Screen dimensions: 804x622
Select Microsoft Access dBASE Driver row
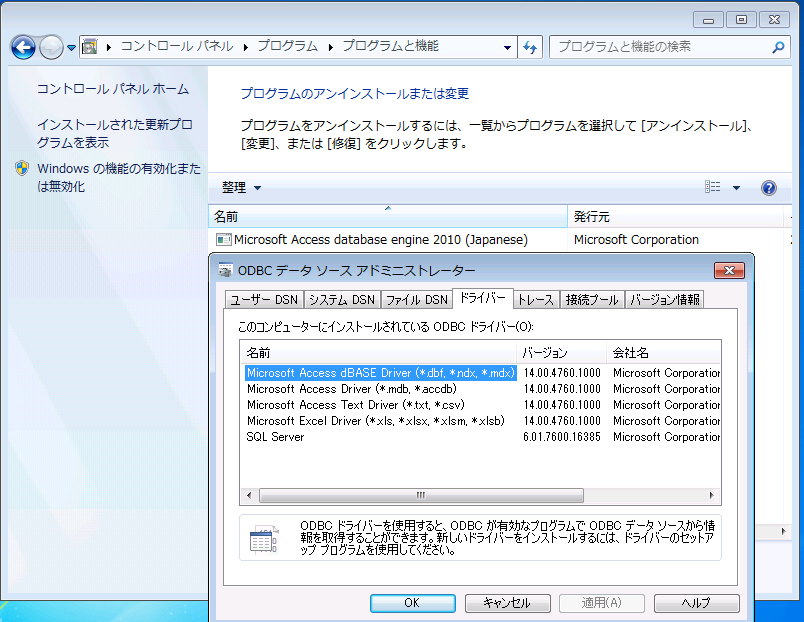point(380,373)
